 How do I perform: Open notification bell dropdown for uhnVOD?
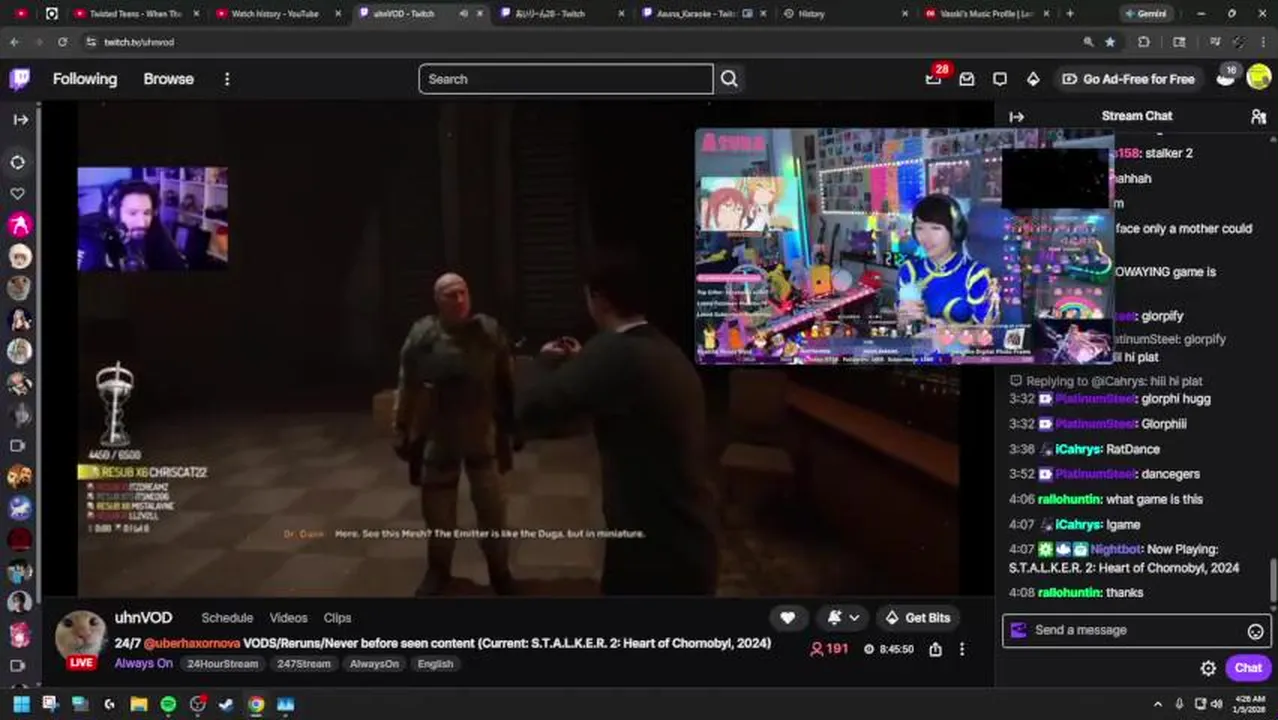842,618
